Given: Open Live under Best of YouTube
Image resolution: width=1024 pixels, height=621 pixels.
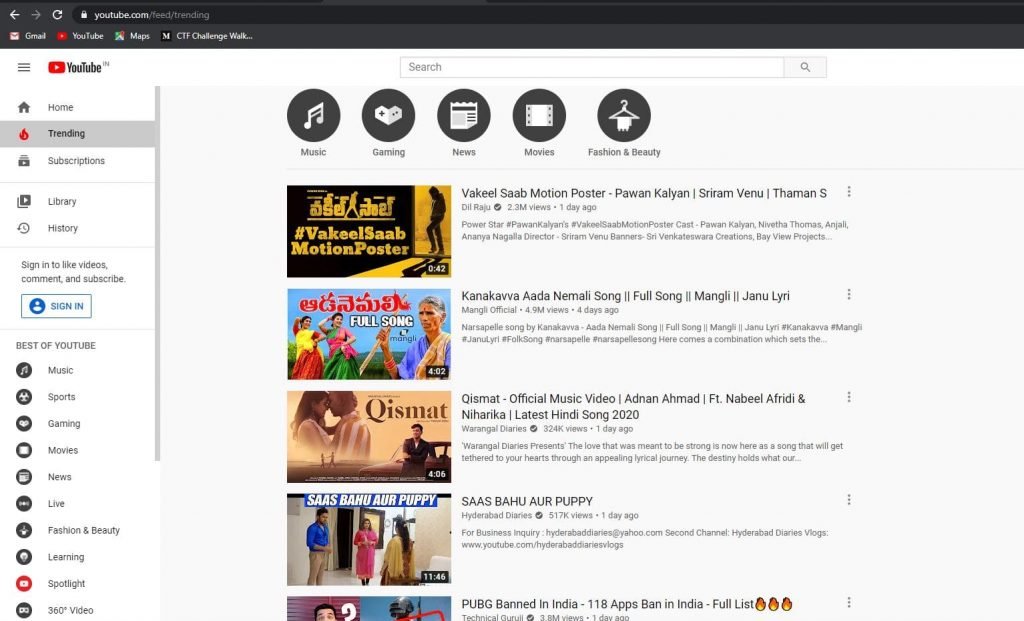Looking at the screenshot, I should (78, 503).
